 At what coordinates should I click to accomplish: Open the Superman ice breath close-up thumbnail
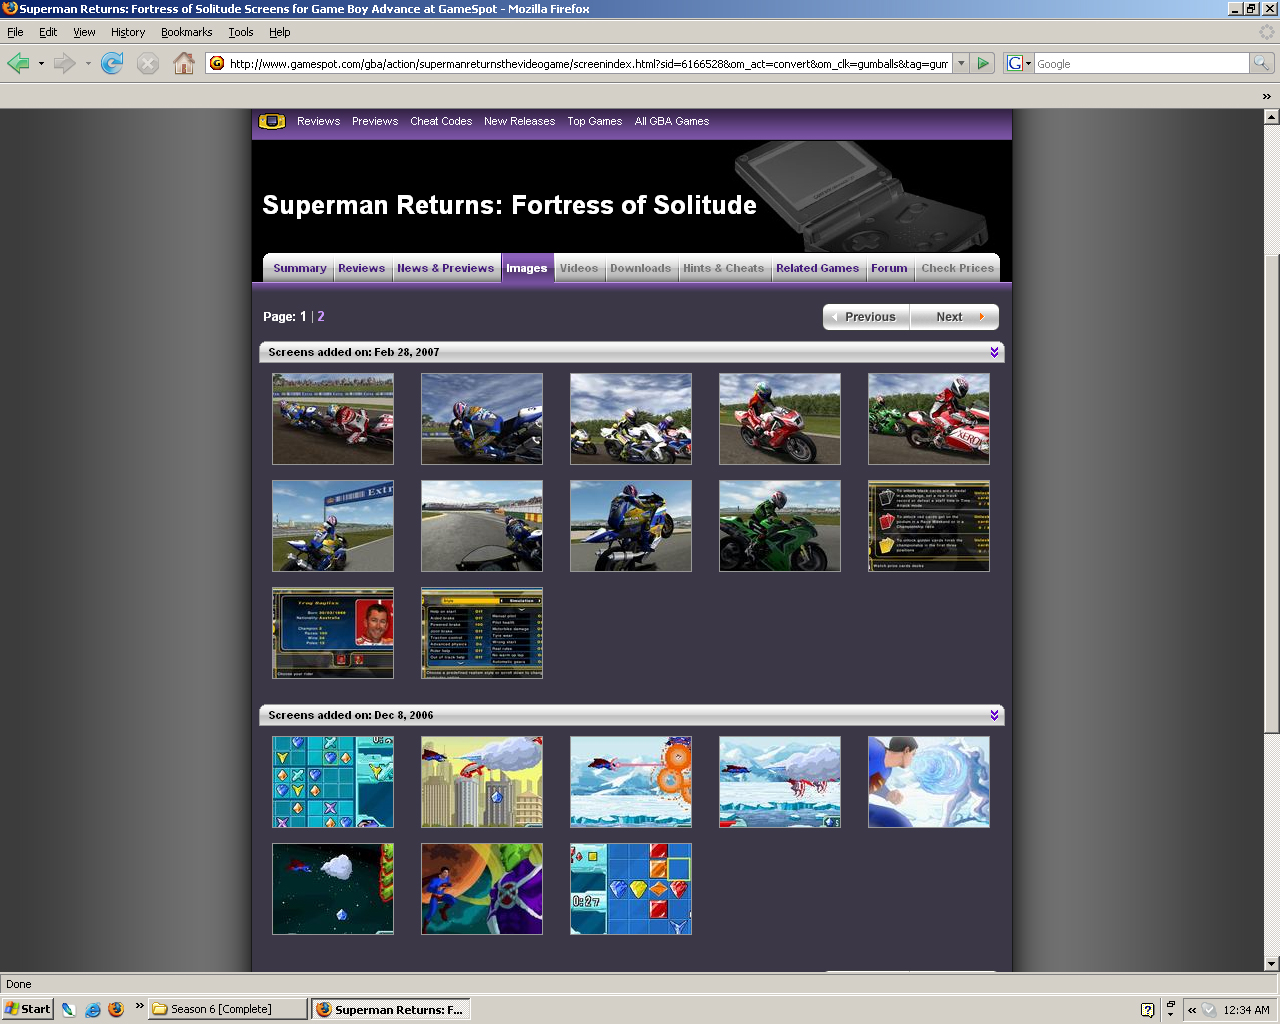(929, 782)
